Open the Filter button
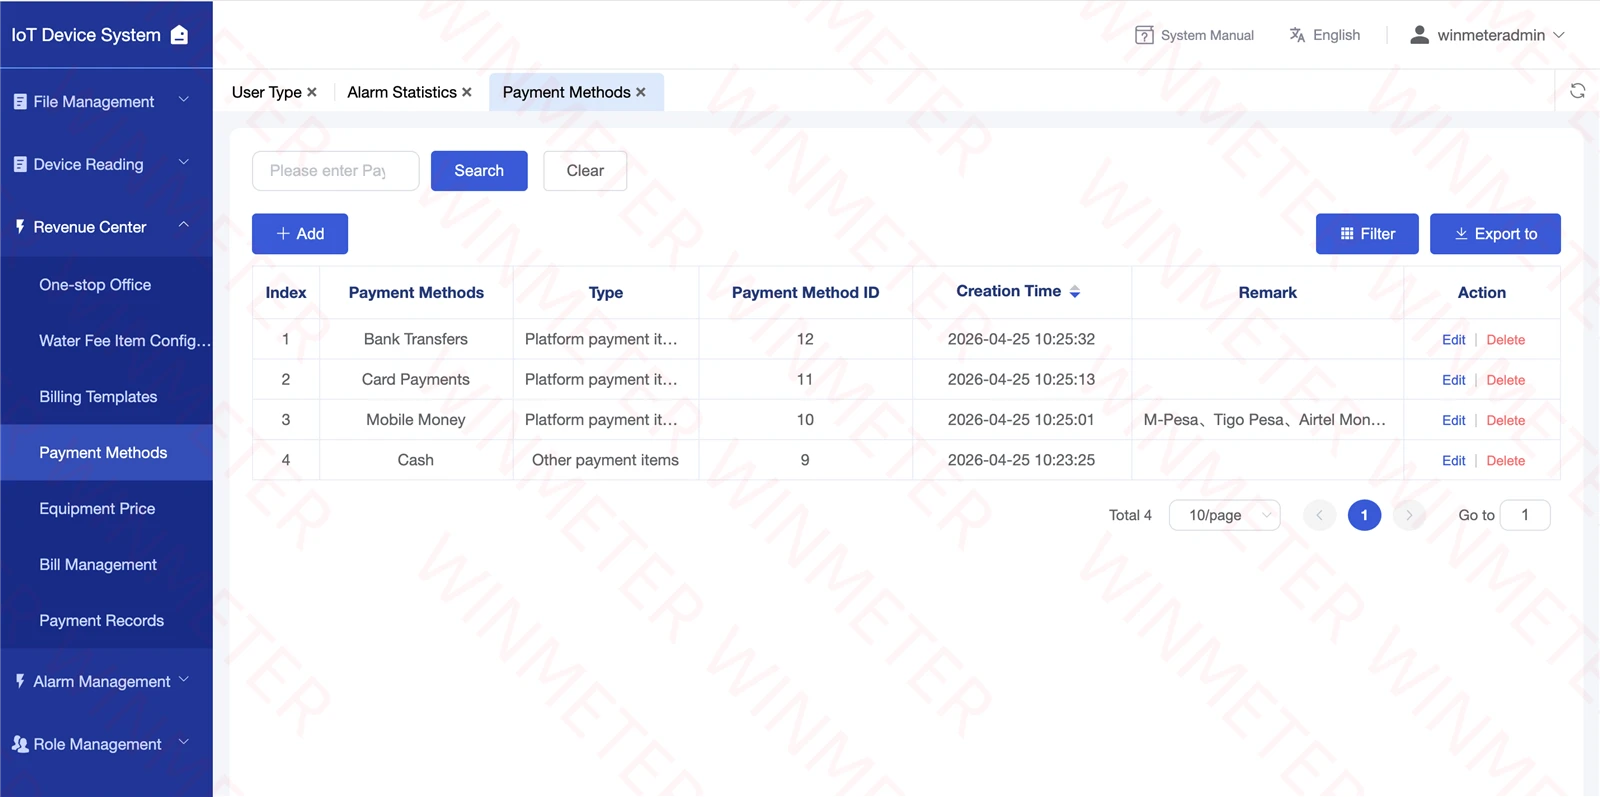Screen dimensions: 1600x797 [1367, 234]
